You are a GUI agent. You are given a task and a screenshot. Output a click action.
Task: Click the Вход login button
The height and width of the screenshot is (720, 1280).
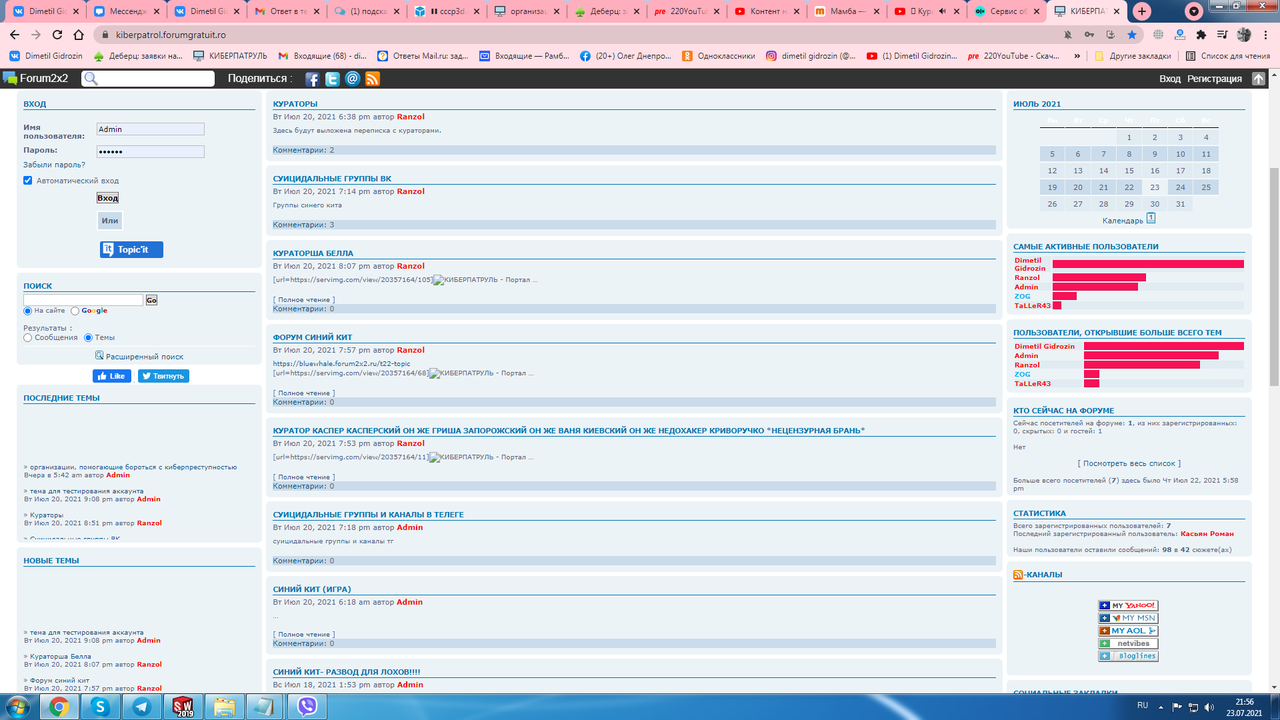coord(107,198)
